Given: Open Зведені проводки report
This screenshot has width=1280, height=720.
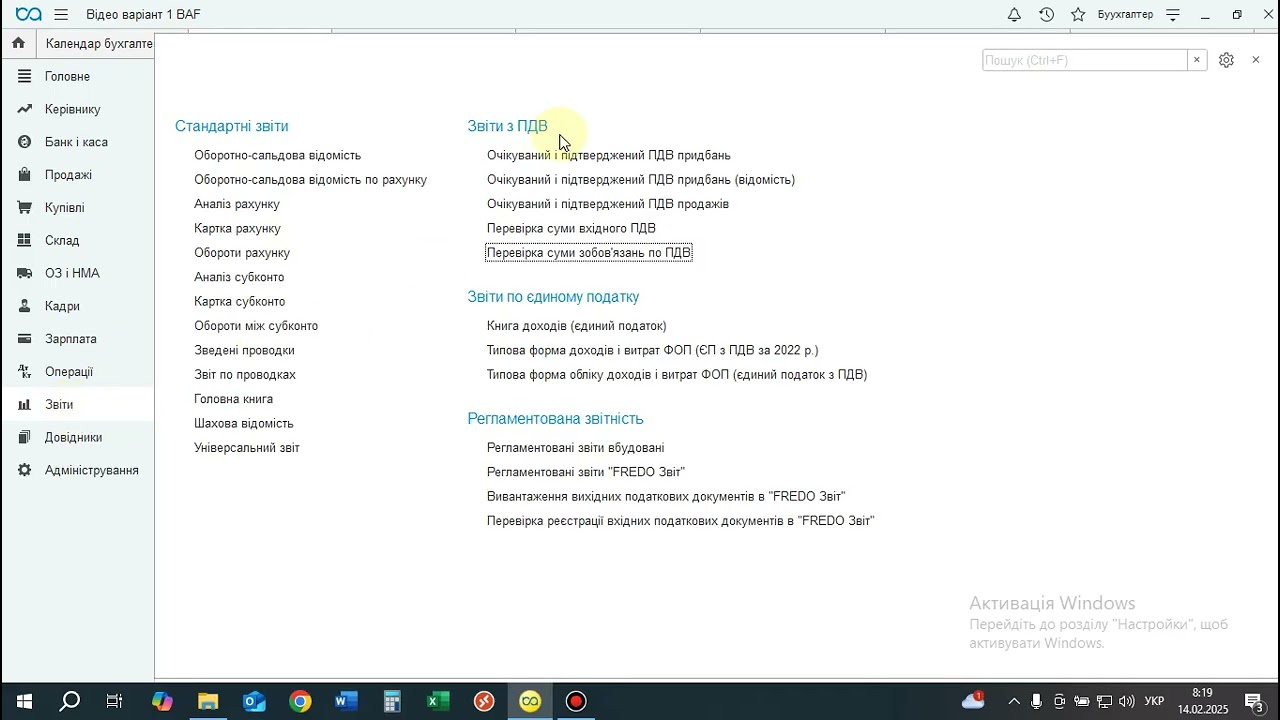Looking at the screenshot, I should pos(244,350).
